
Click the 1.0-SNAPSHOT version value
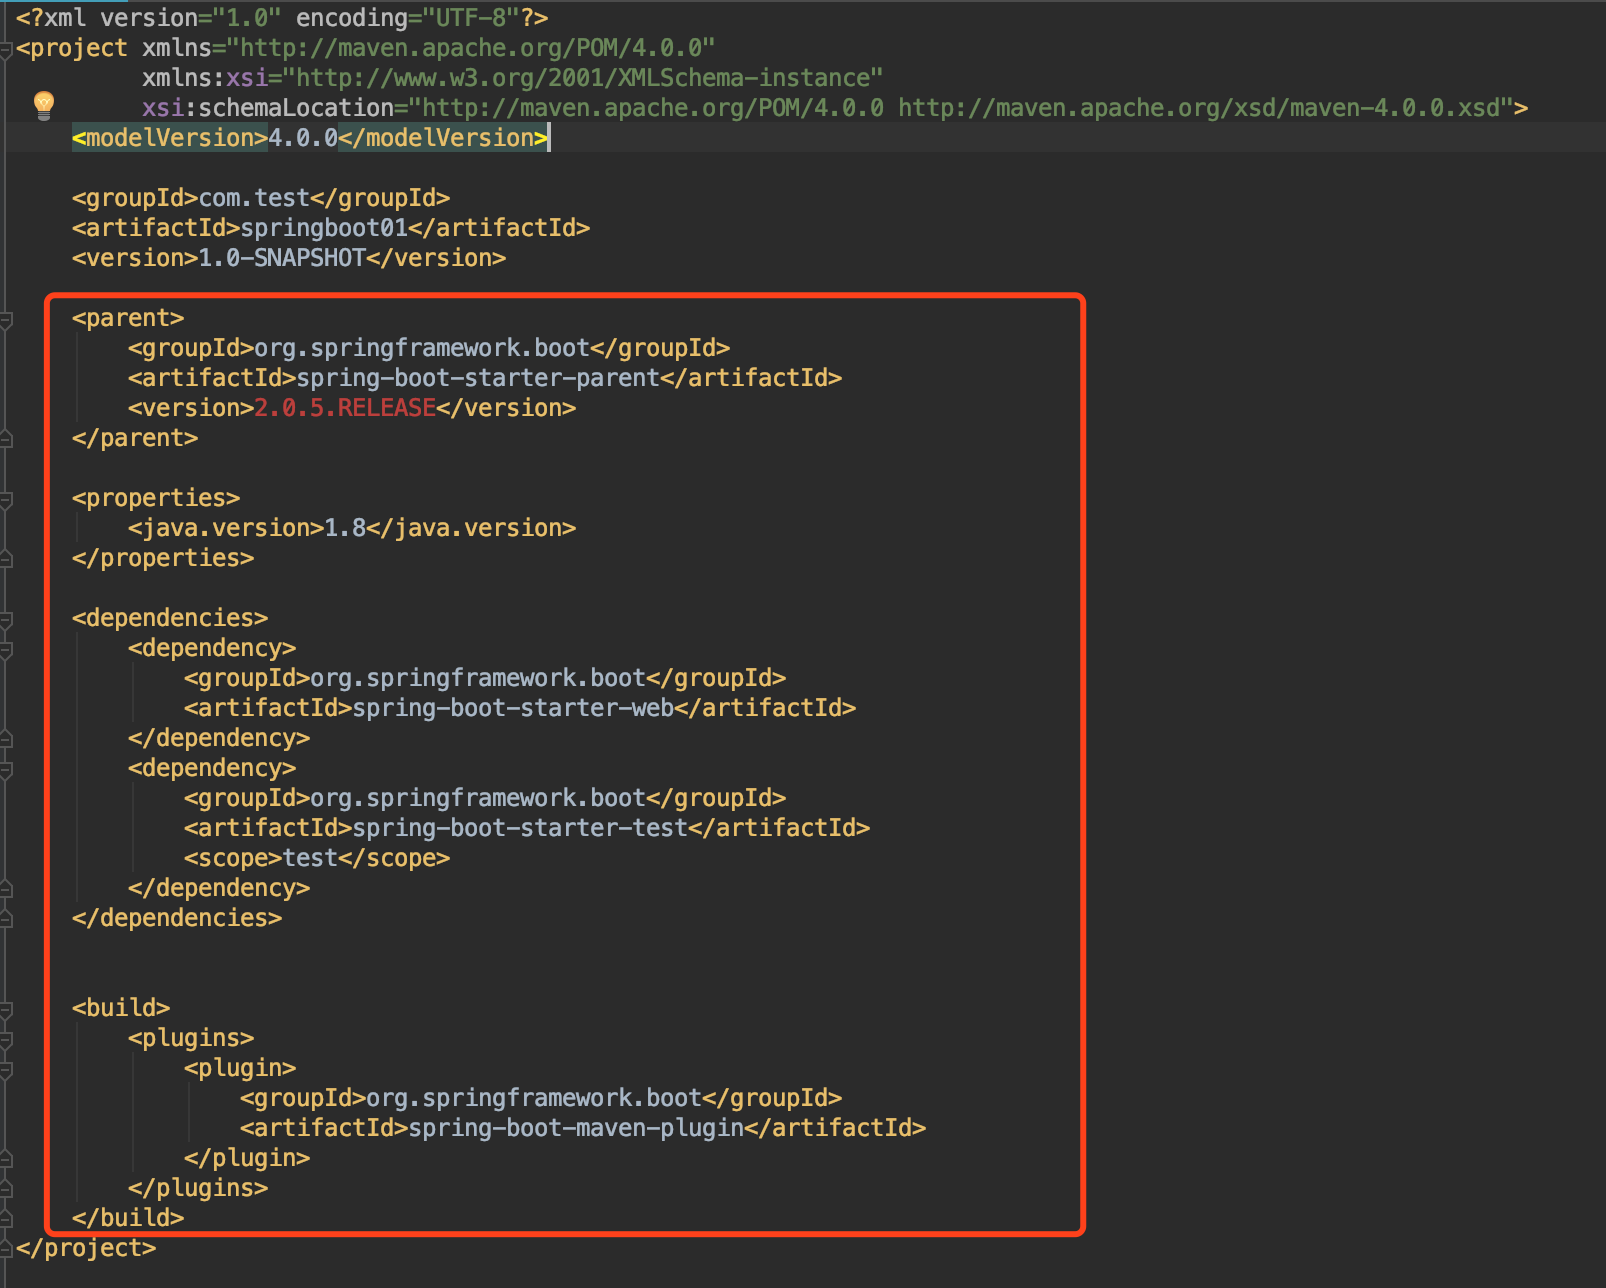click(282, 258)
